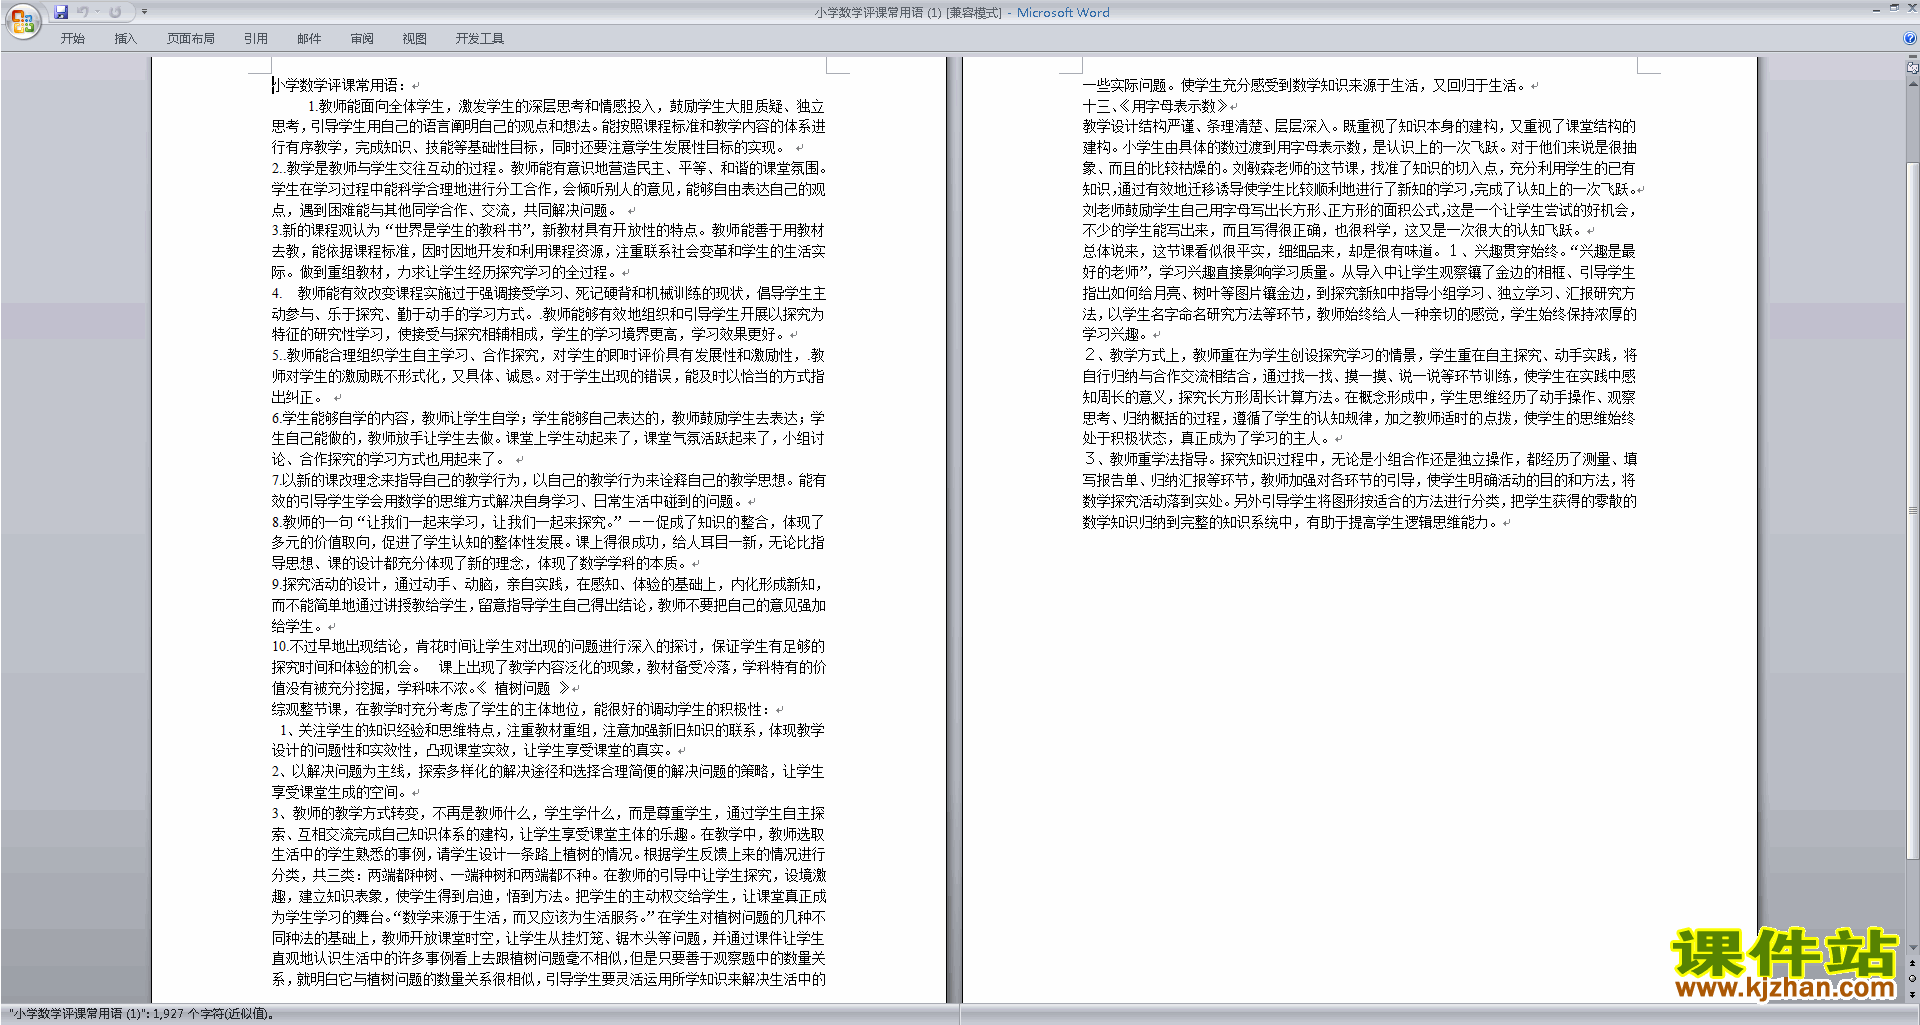Click paragraph starting 9.探究活动的设计
This screenshot has width=1920, height=1025.
[549, 605]
